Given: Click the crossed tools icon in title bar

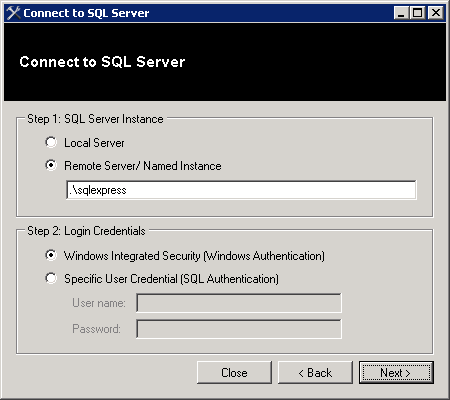Looking at the screenshot, I should pyautogui.click(x=13, y=13).
